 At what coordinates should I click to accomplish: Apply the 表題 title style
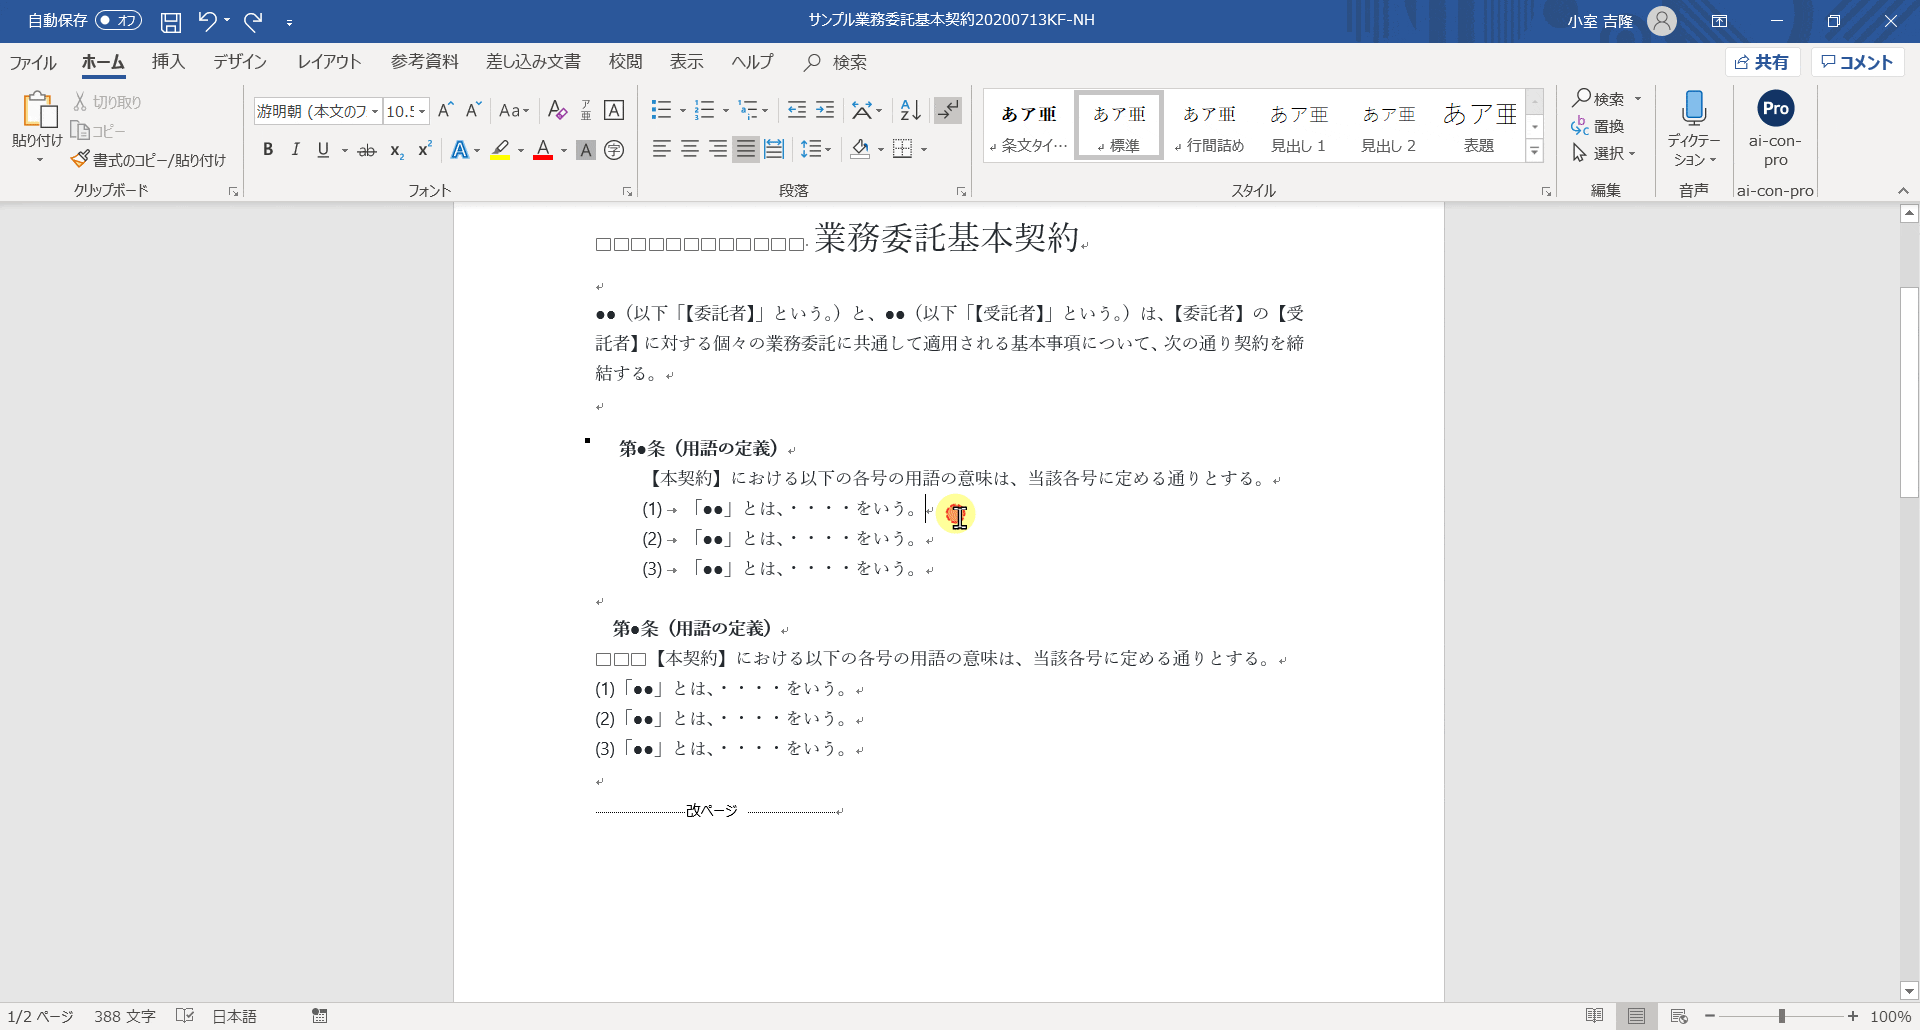[x=1479, y=126]
